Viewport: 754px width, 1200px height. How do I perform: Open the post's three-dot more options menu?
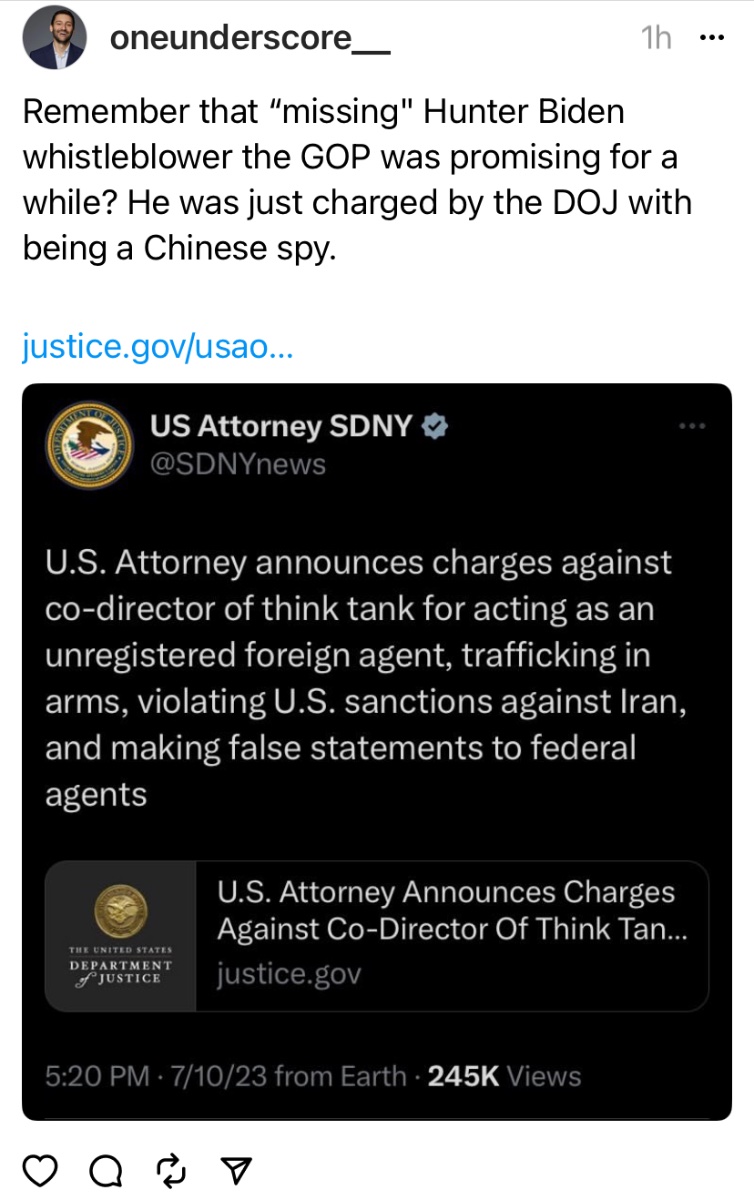711,38
